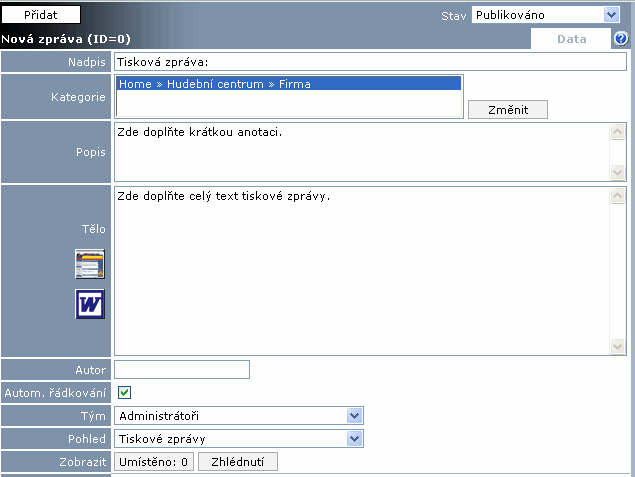Expand the Stav dropdown showing Publikováno
Screen dimensions: 635x477
545,15
